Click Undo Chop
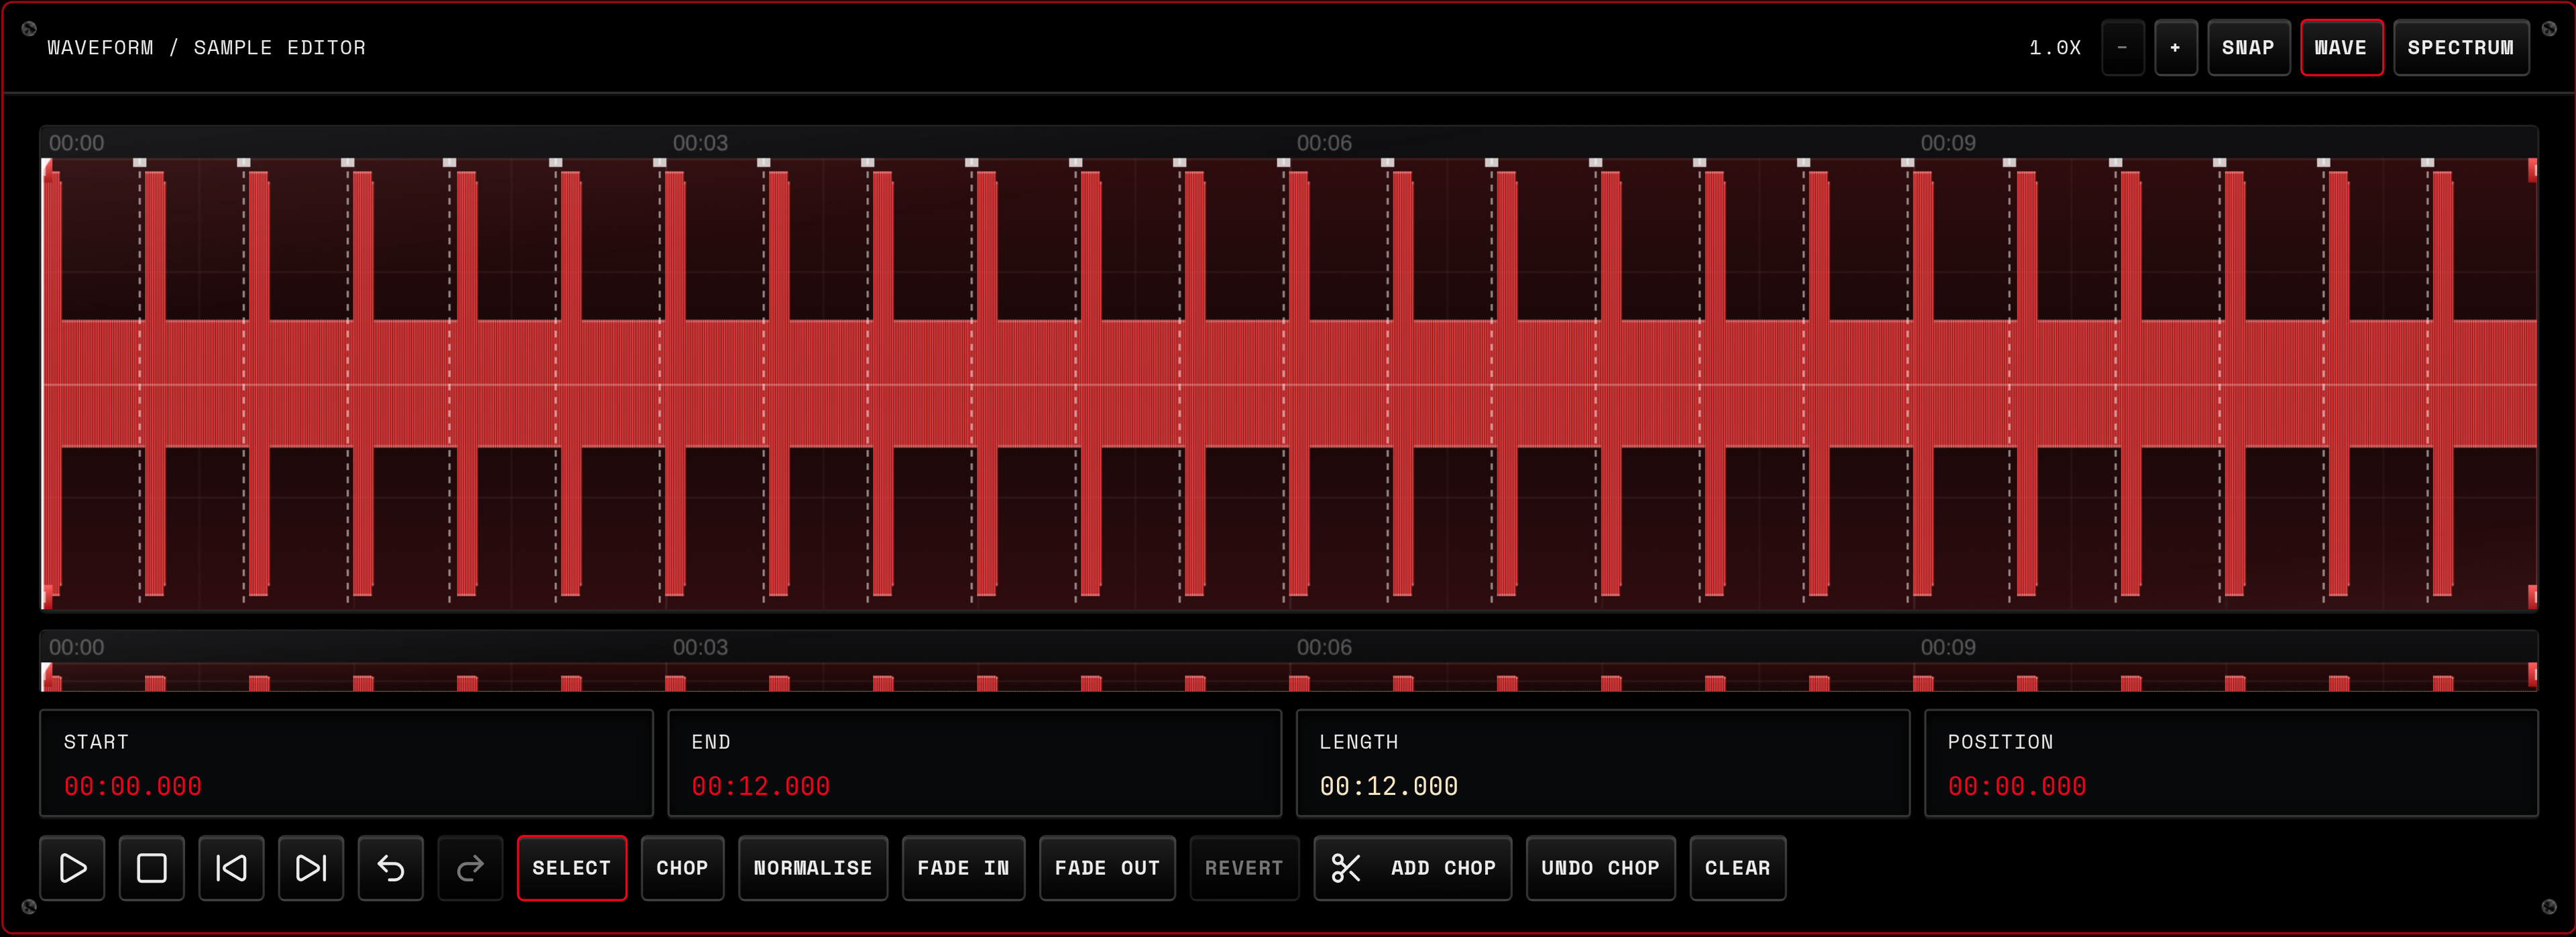Viewport: 2576px width, 937px height. point(1600,868)
